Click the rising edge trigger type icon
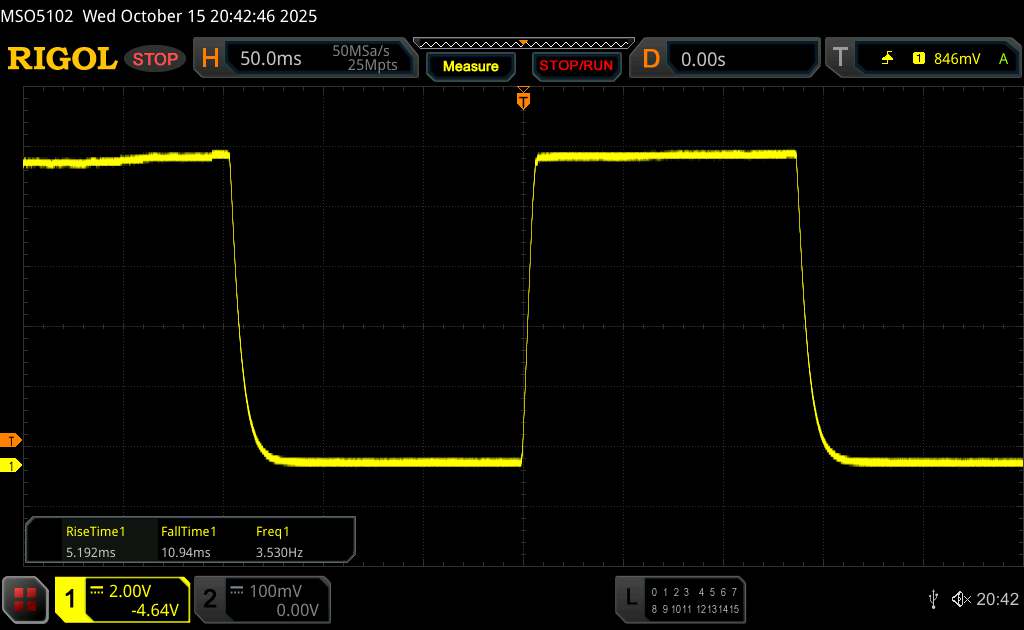 [x=887, y=59]
